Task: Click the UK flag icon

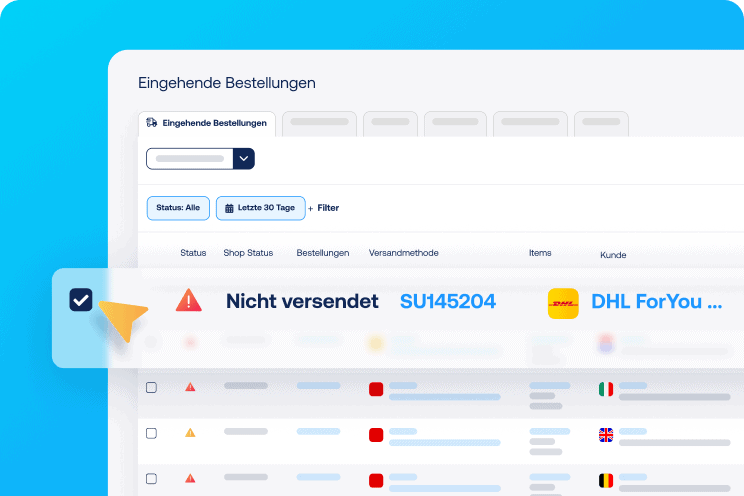Action: click(605, 434)
